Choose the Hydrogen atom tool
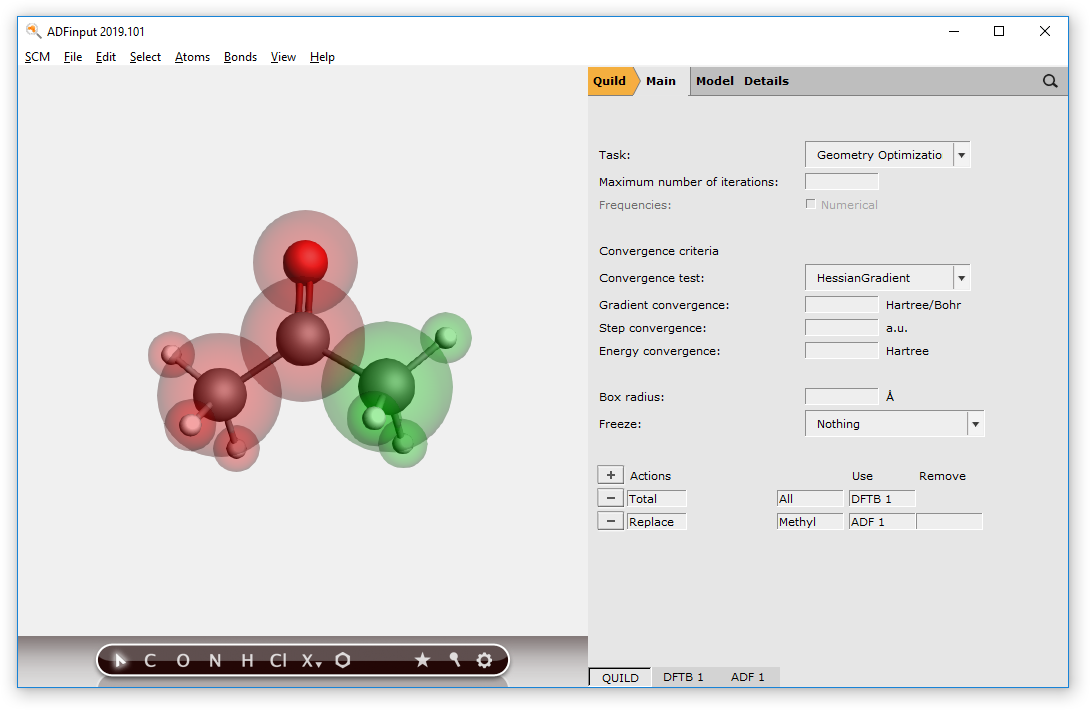The image size is (1090, 710). click(x=247, y=660)
